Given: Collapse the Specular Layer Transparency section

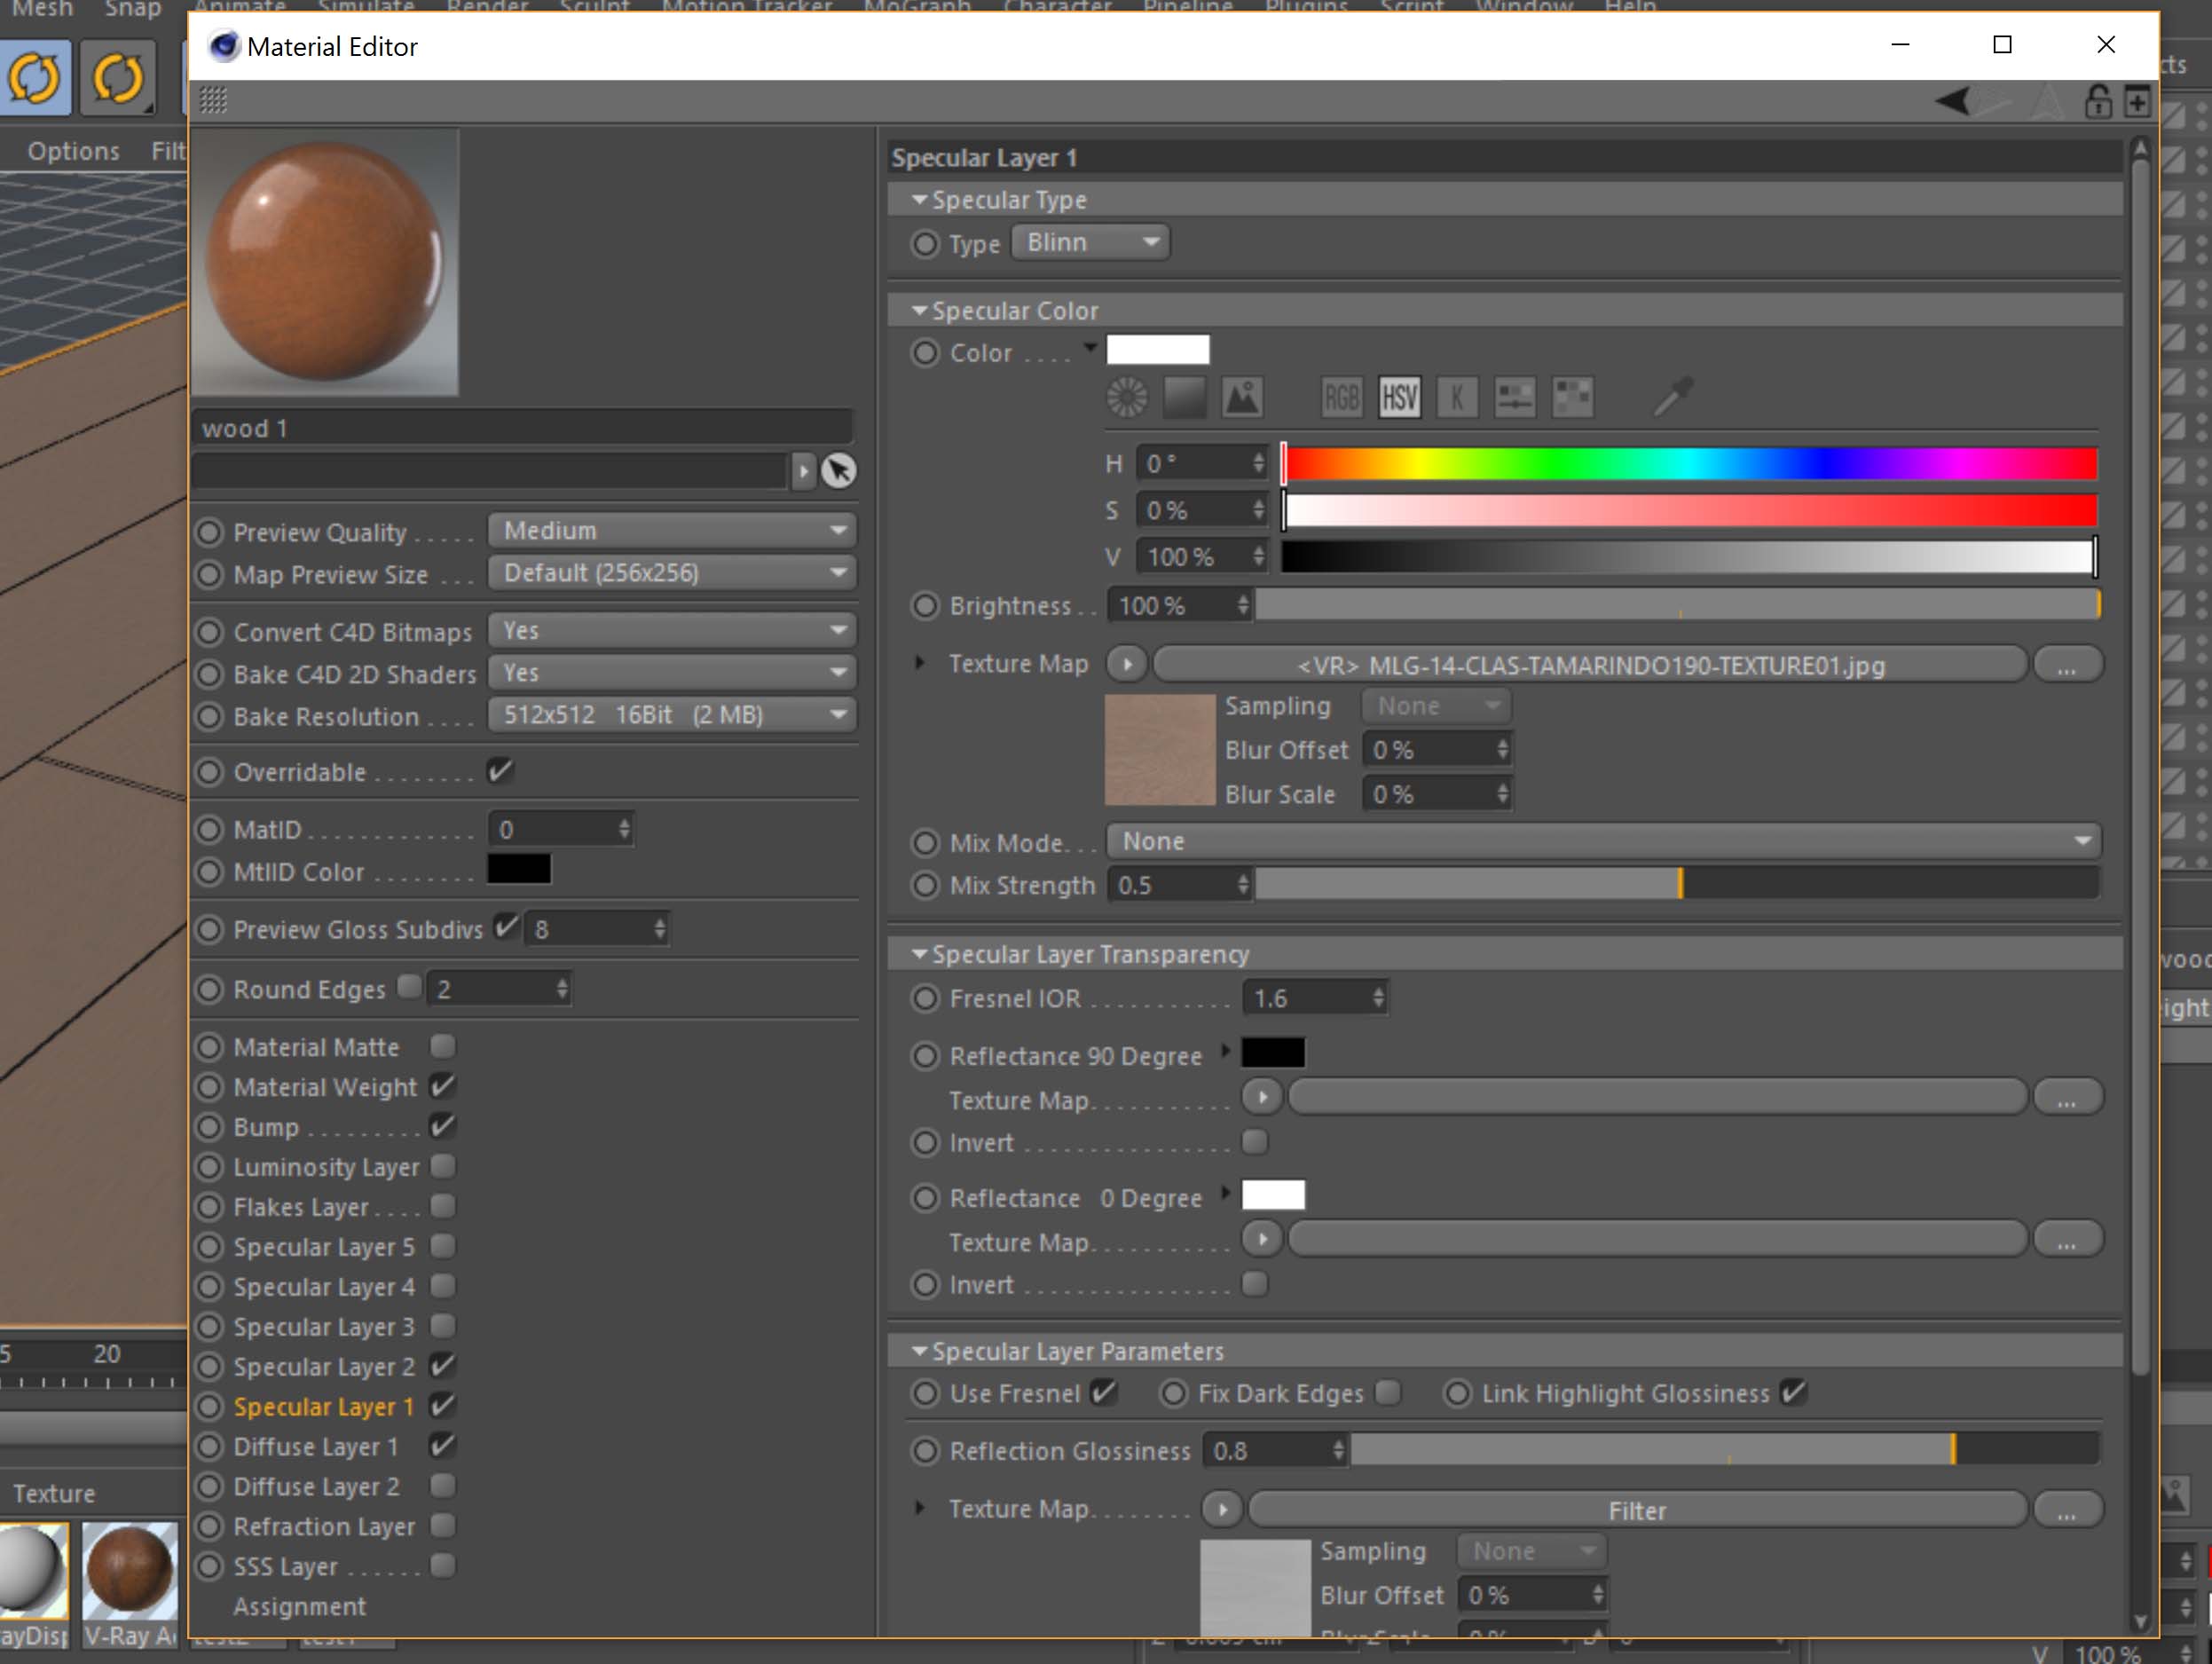Looking at the screenshot, I should pyautogui.click(x=919, y=954).
